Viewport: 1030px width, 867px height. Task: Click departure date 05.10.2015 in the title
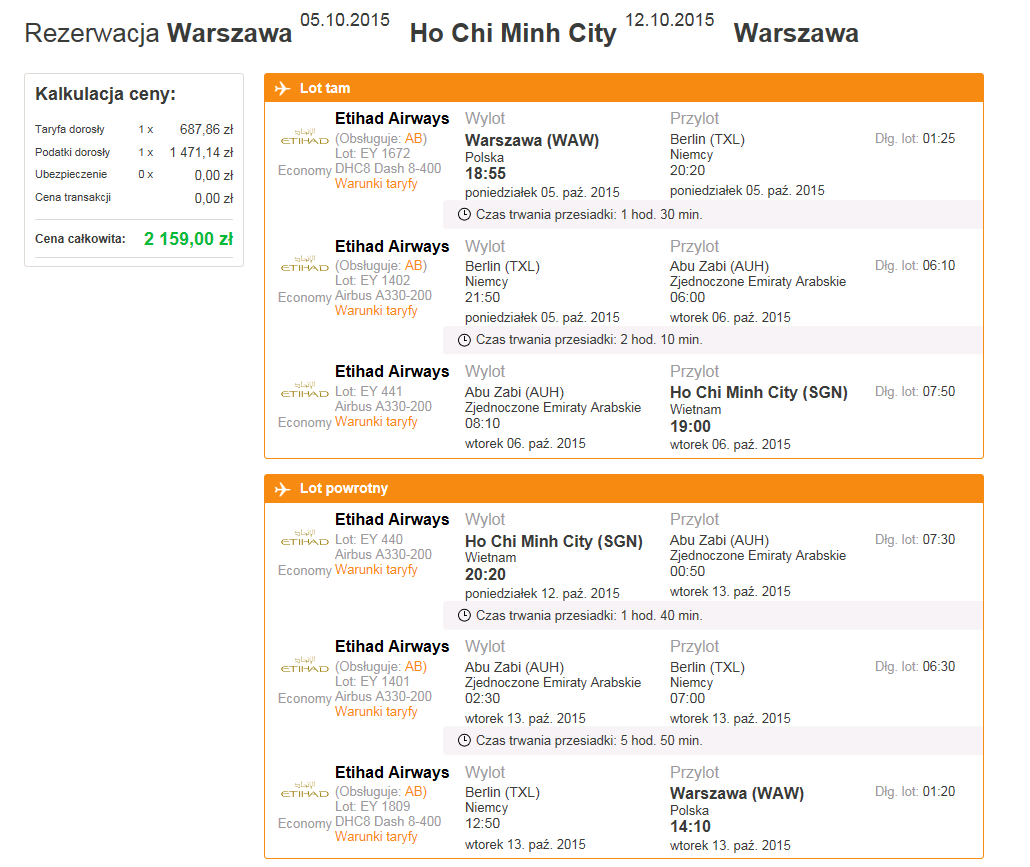tap(345, 20)
